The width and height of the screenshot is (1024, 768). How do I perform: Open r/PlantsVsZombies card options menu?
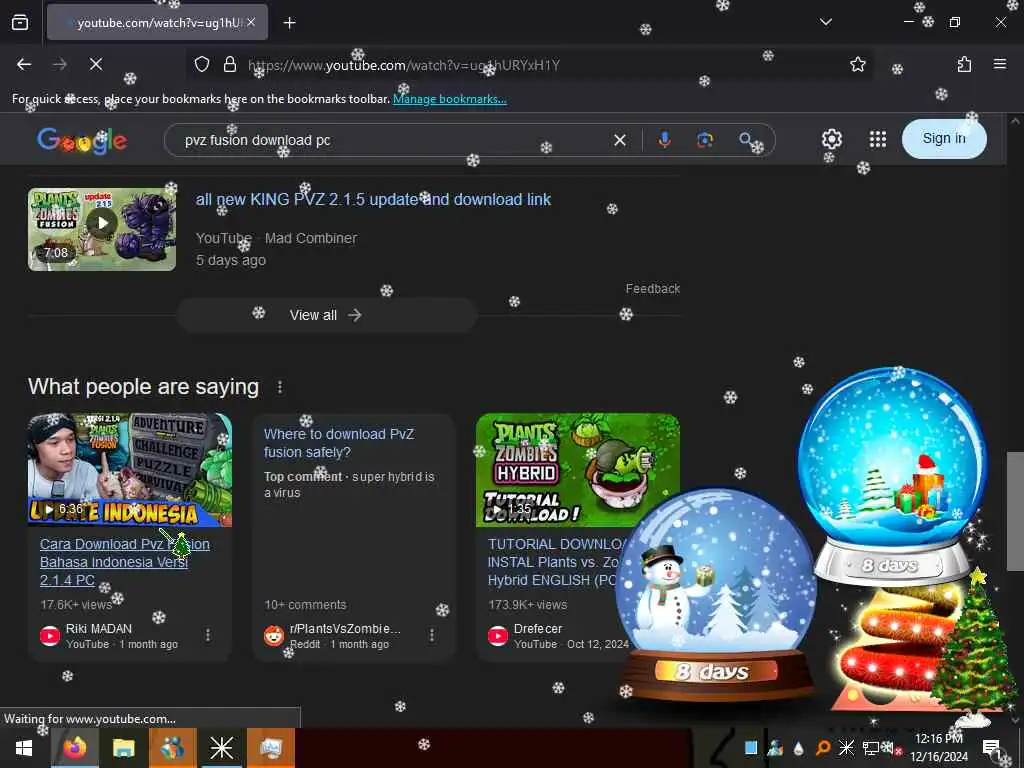[x=432, y=635]
